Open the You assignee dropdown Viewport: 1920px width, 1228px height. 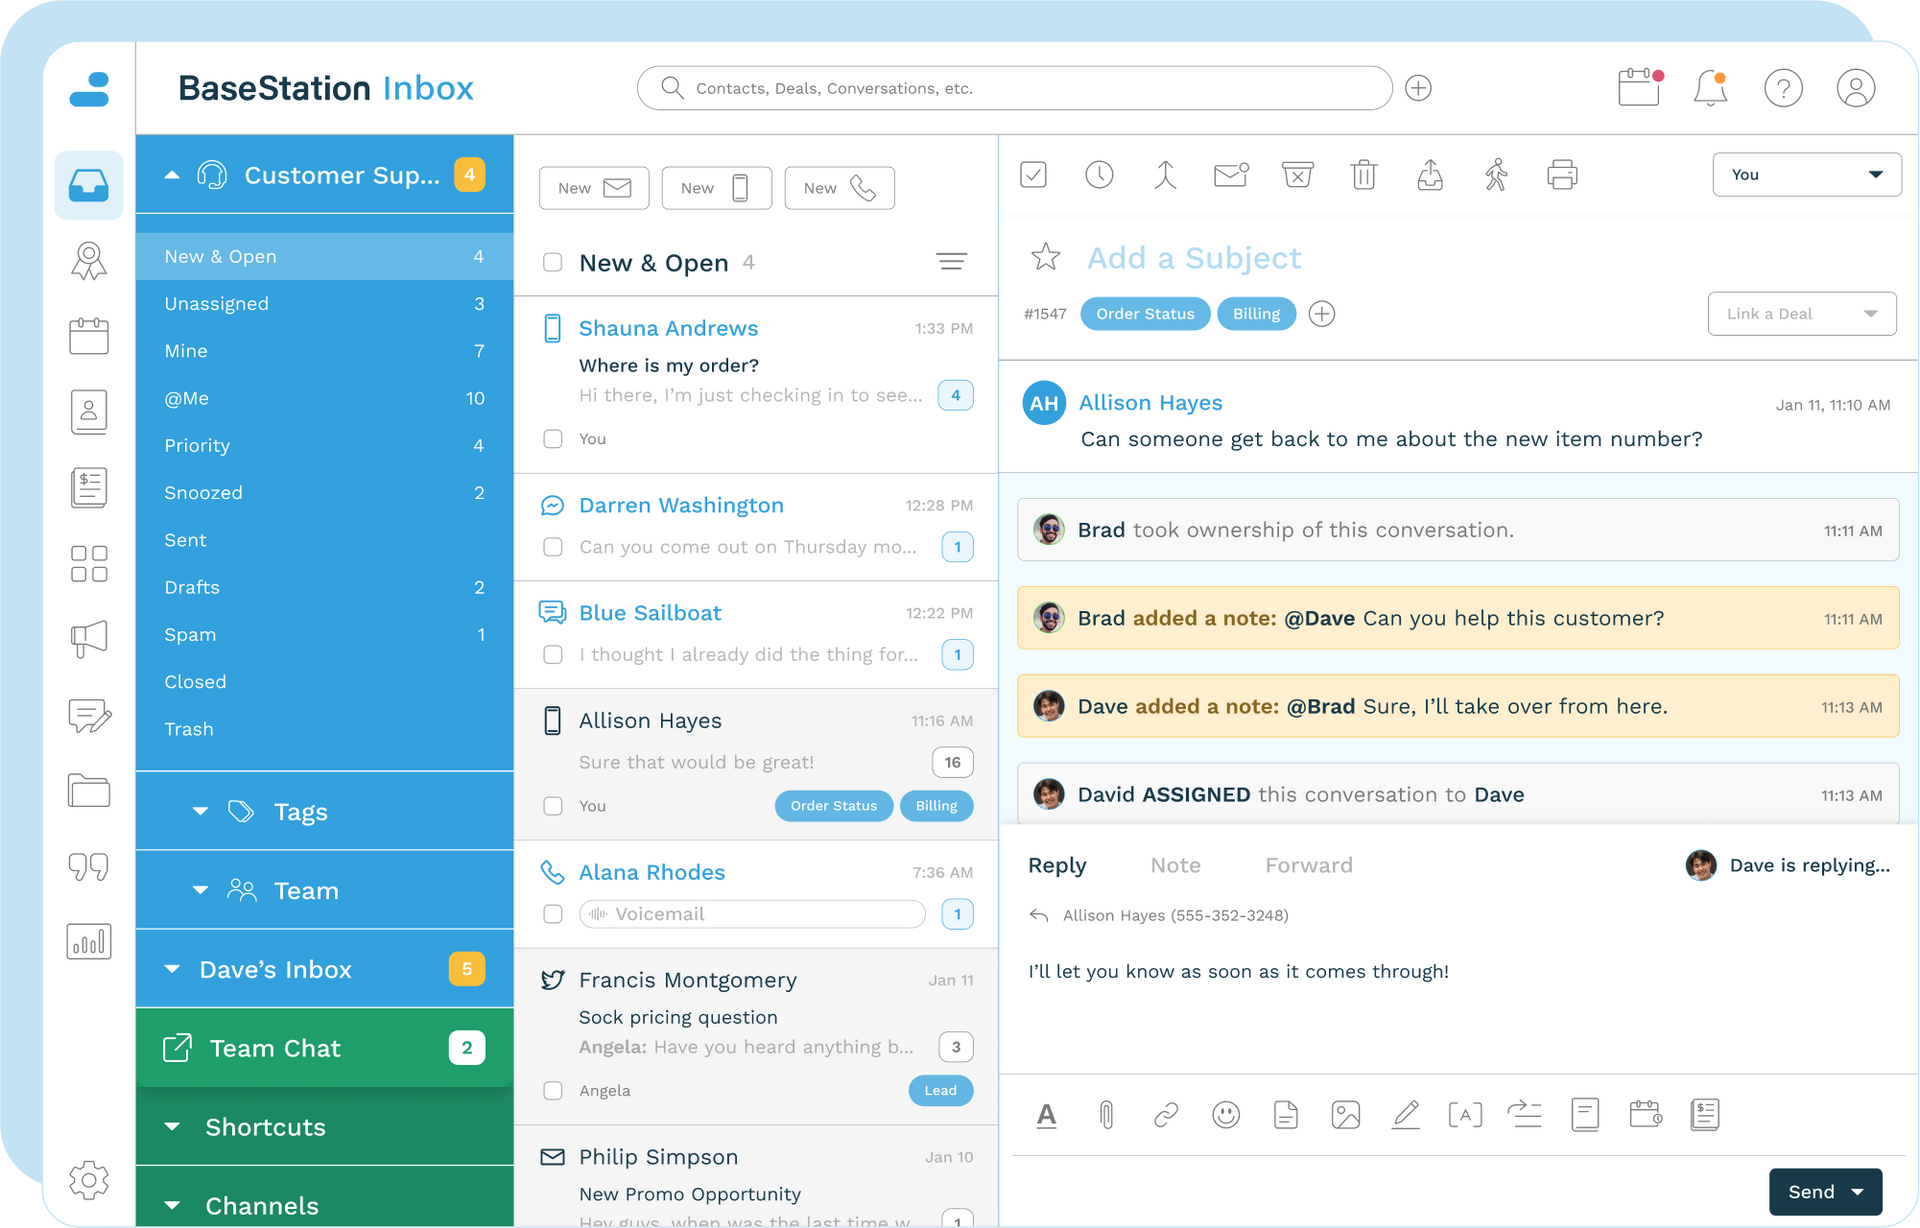(1806, 174)
